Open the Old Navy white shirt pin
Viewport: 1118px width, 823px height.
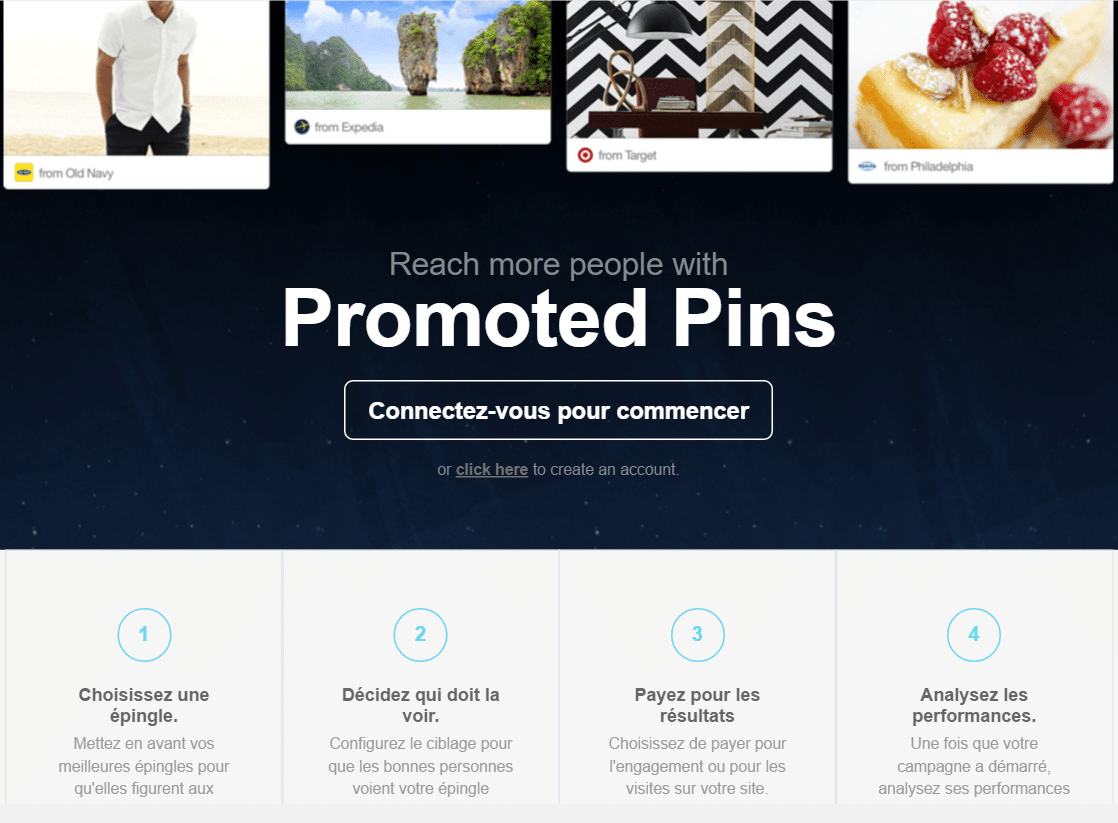[x=136, y=77]
